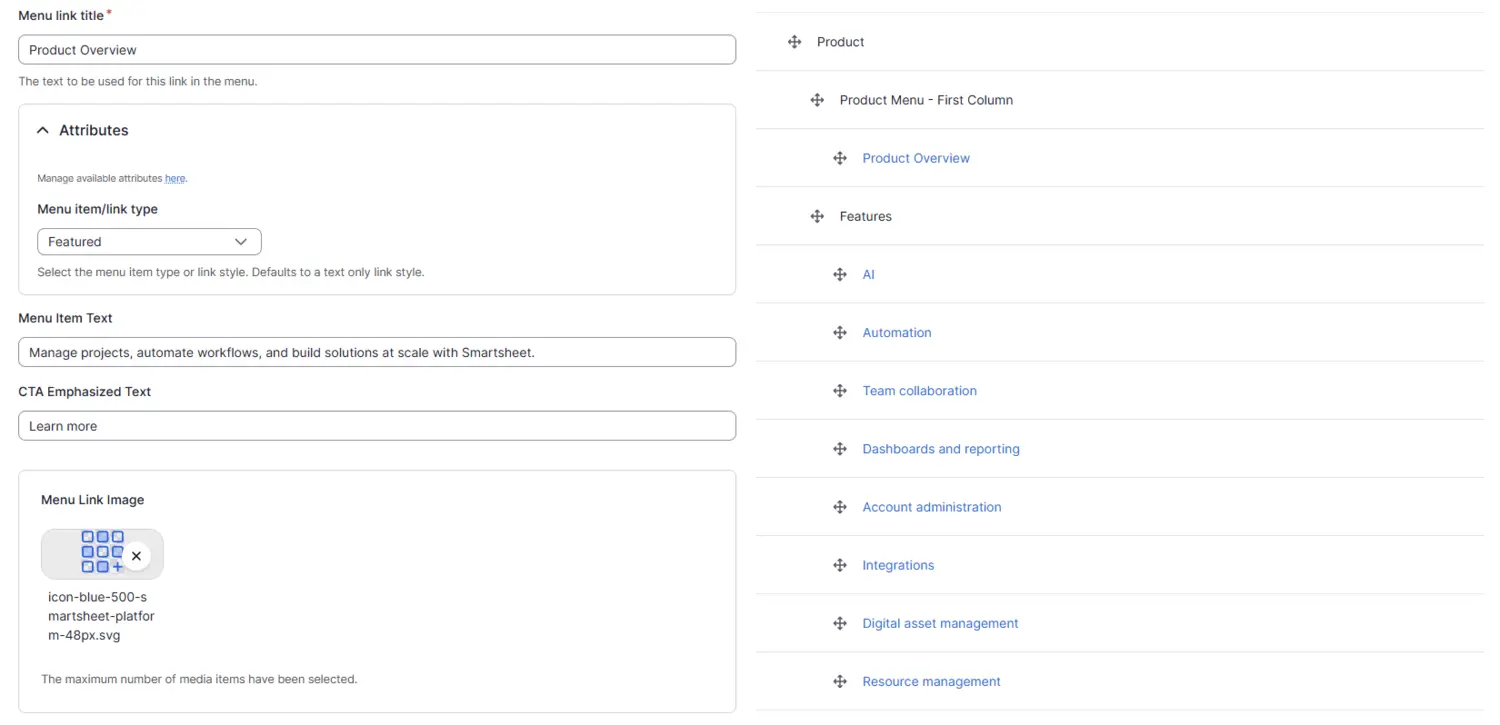Click the move icon beside Product Menu - First Column

tap(816, 100)
